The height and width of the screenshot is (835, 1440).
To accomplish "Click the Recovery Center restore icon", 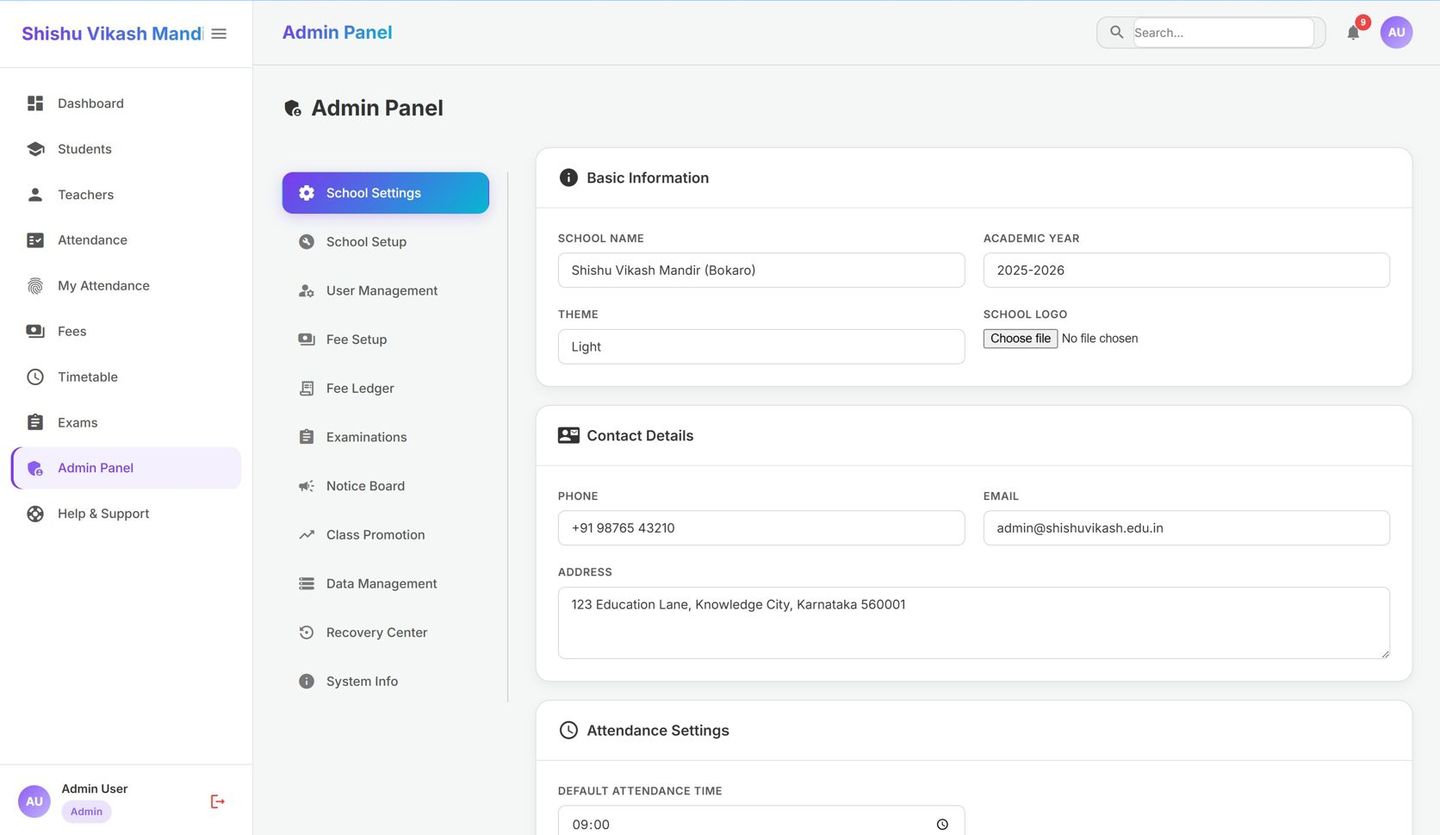I will tap(307, 633).
